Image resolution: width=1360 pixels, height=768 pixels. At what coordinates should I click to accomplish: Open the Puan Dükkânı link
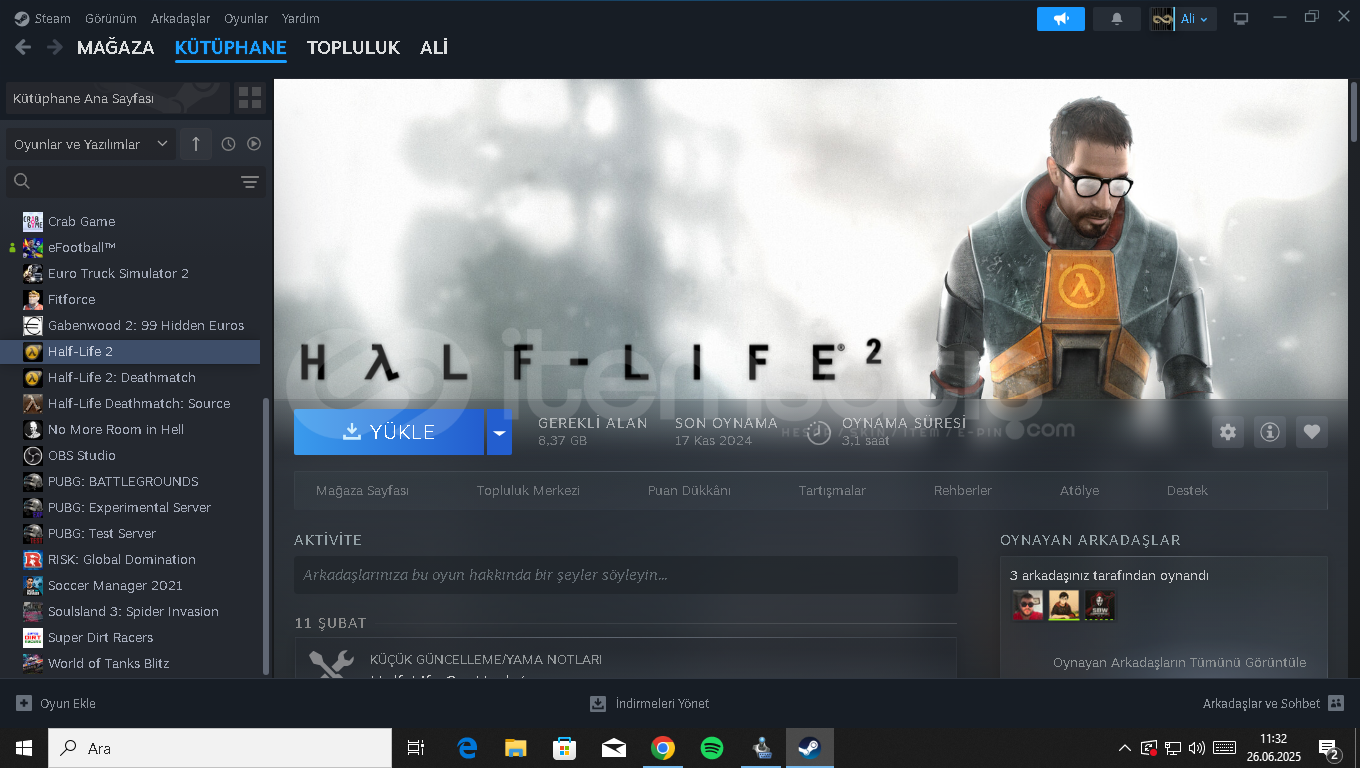[689, 491]
